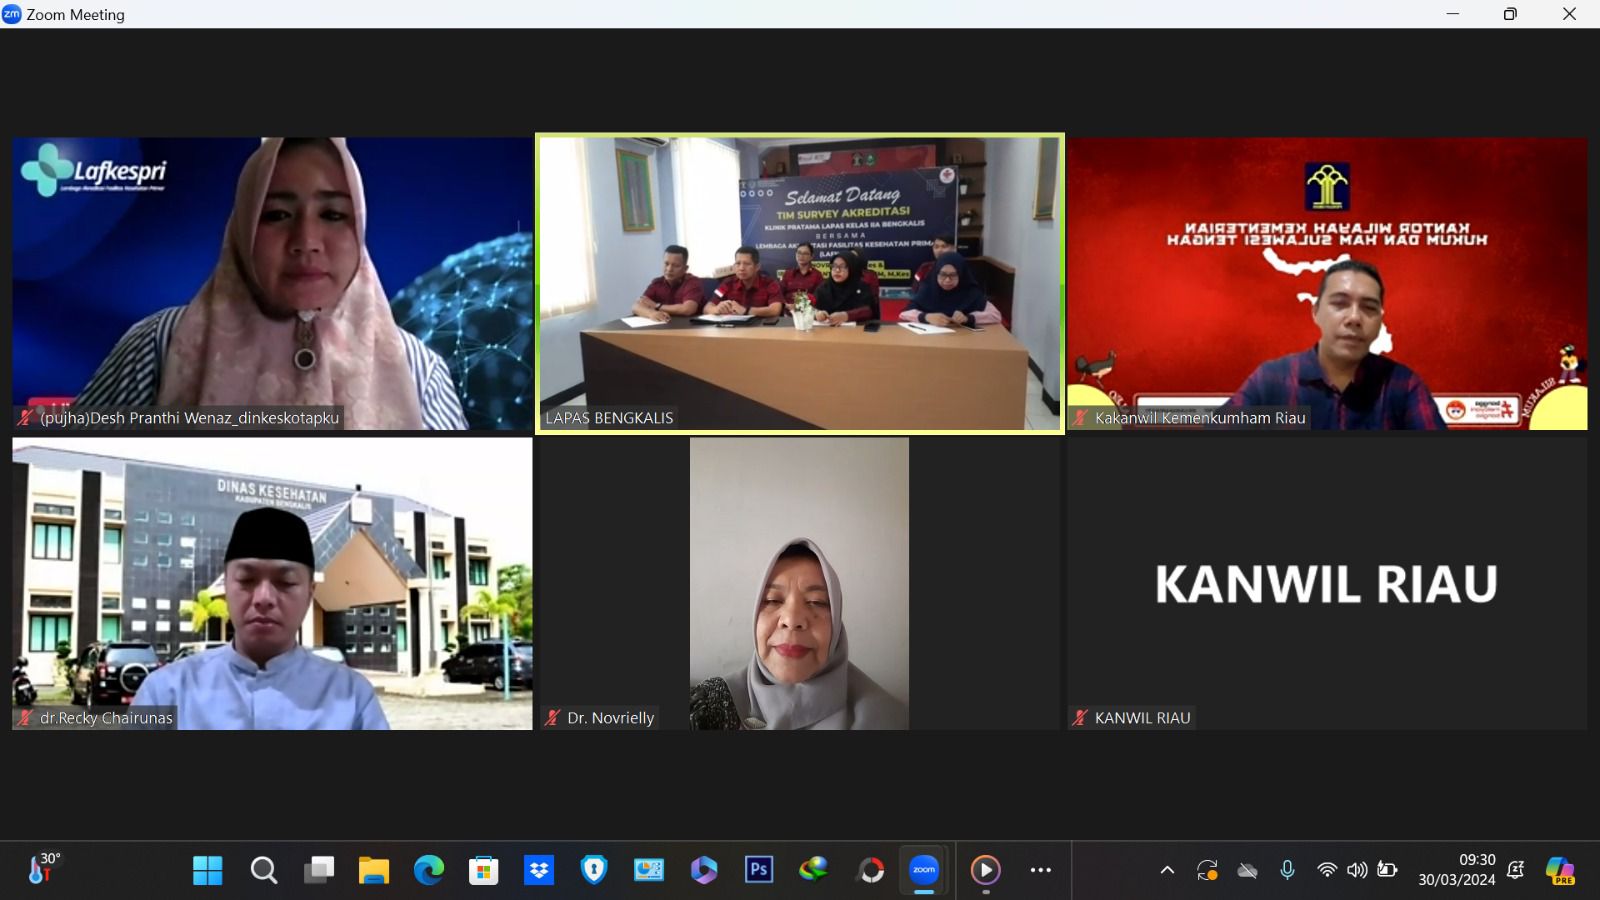Close the Zoom Meeting window
Viewport: 1600px width, 900px height.
click(x=1569, y=14)
